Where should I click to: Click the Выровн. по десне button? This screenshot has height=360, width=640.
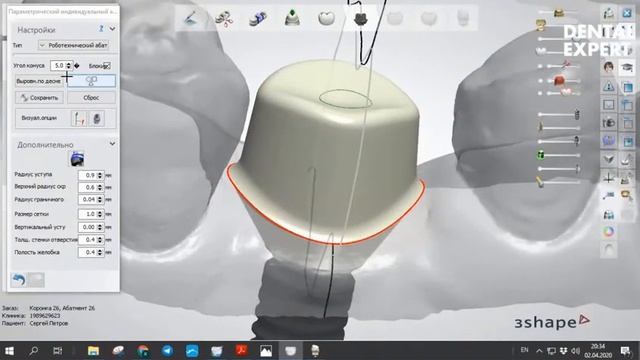click(x=40, y=81)
